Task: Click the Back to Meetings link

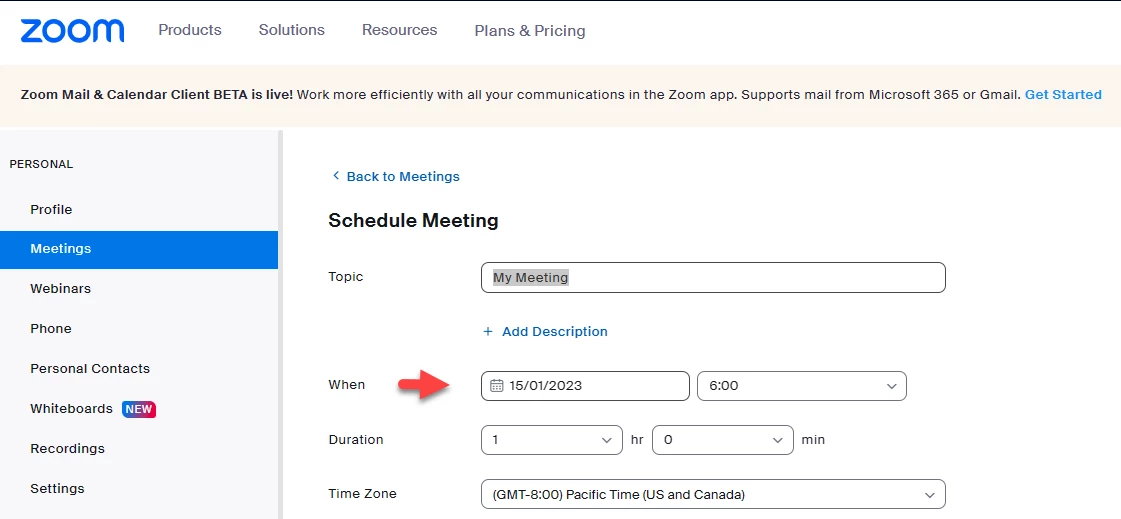Action: pyautogui.click(x=403, y=177)
